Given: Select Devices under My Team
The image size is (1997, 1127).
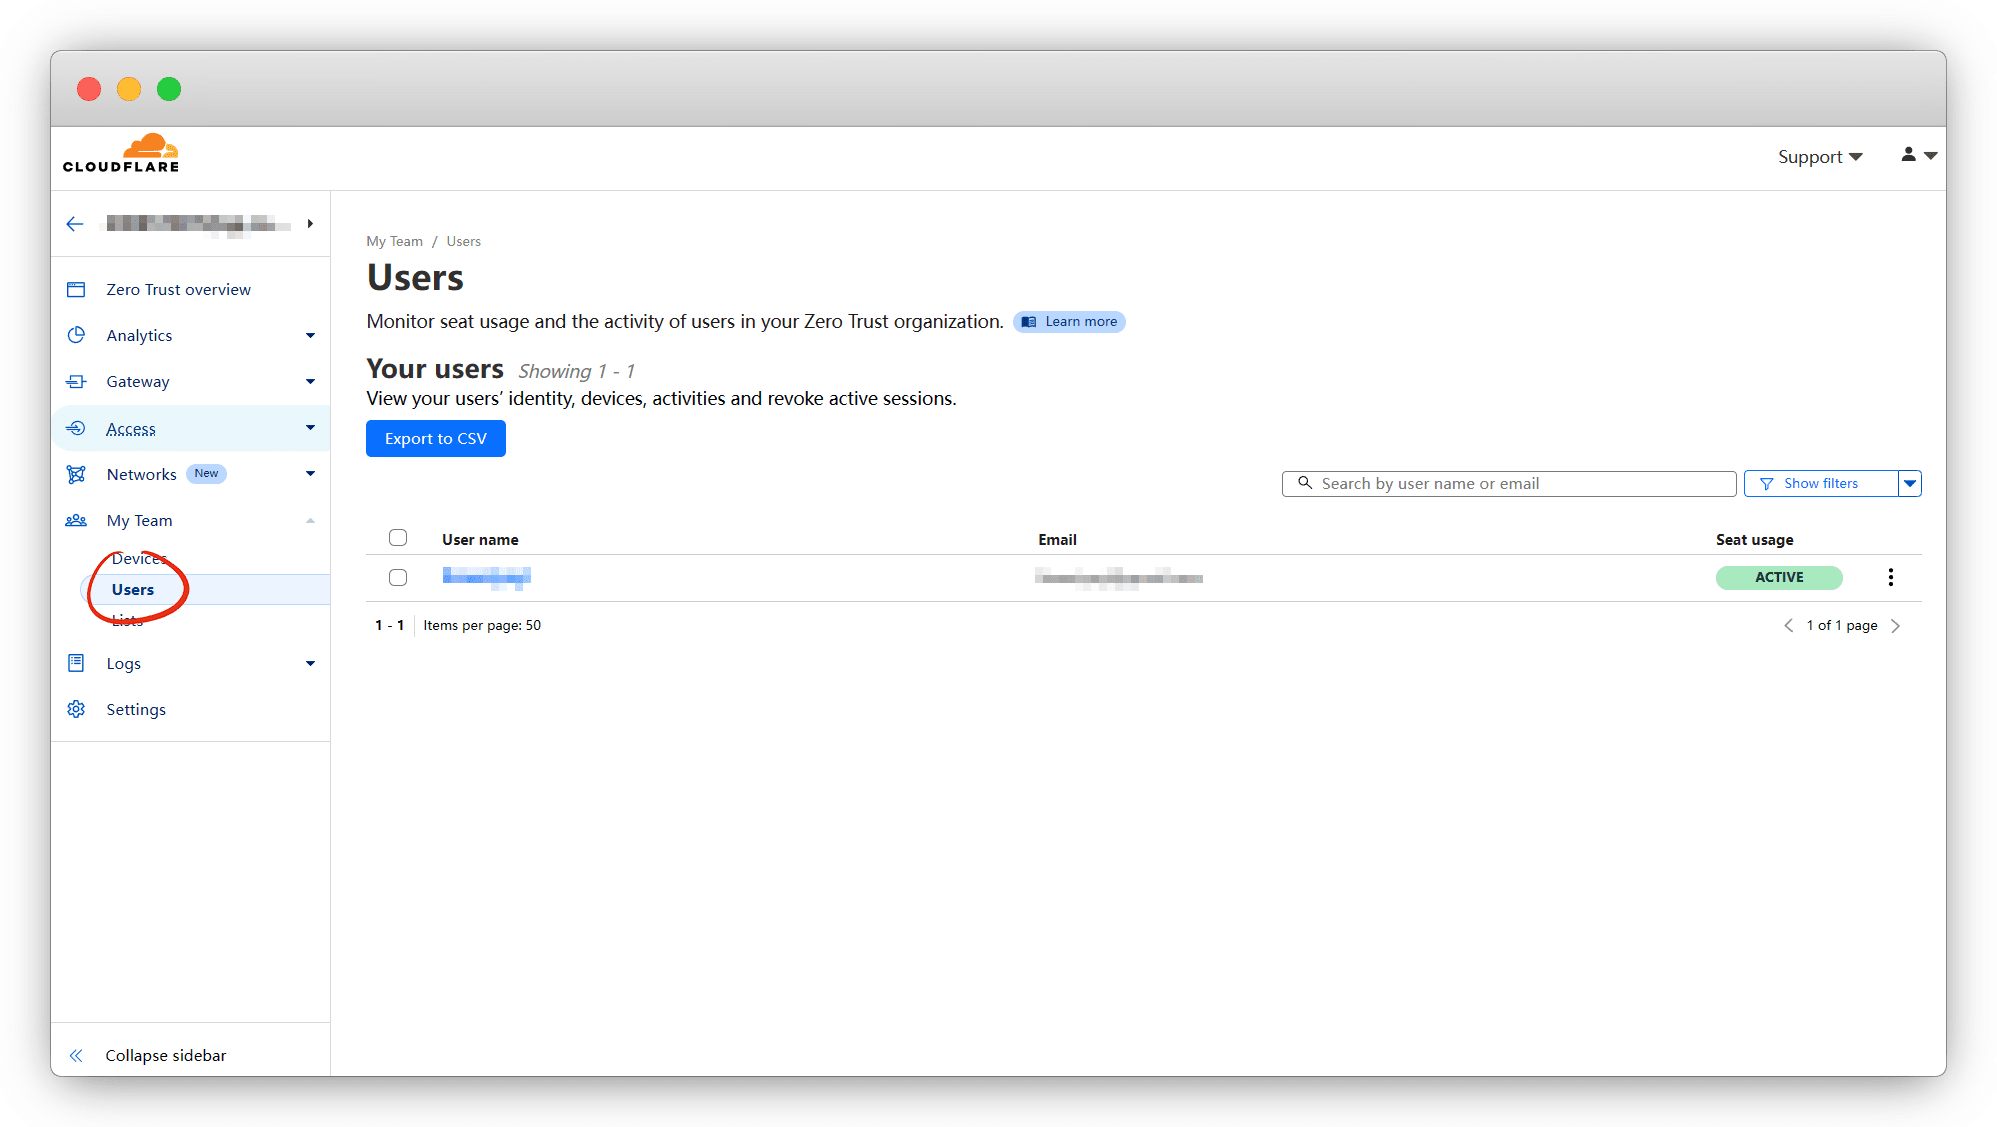Looking at the screenshot, I should 139,558.
